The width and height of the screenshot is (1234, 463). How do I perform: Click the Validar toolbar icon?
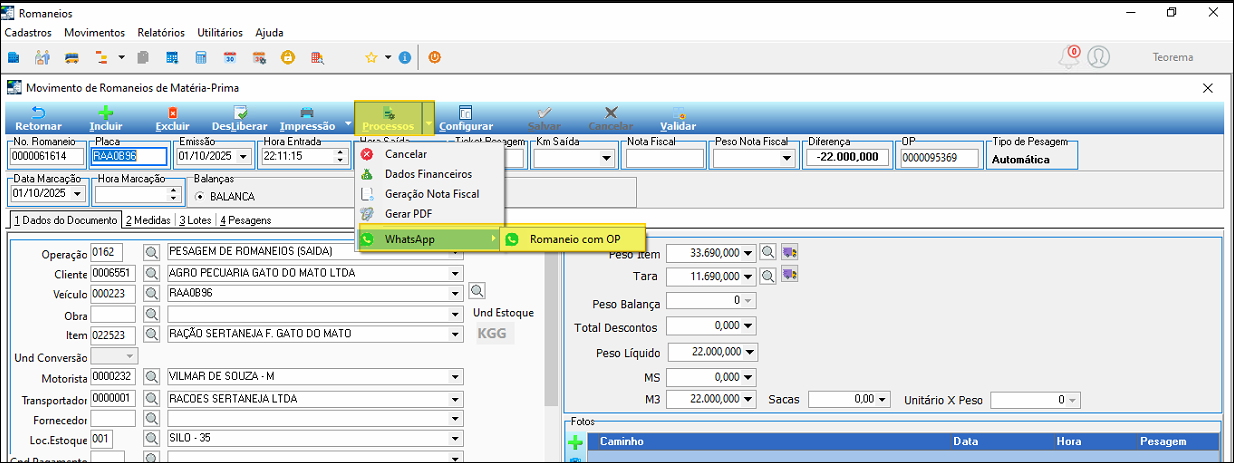click(x=678, y=113)
